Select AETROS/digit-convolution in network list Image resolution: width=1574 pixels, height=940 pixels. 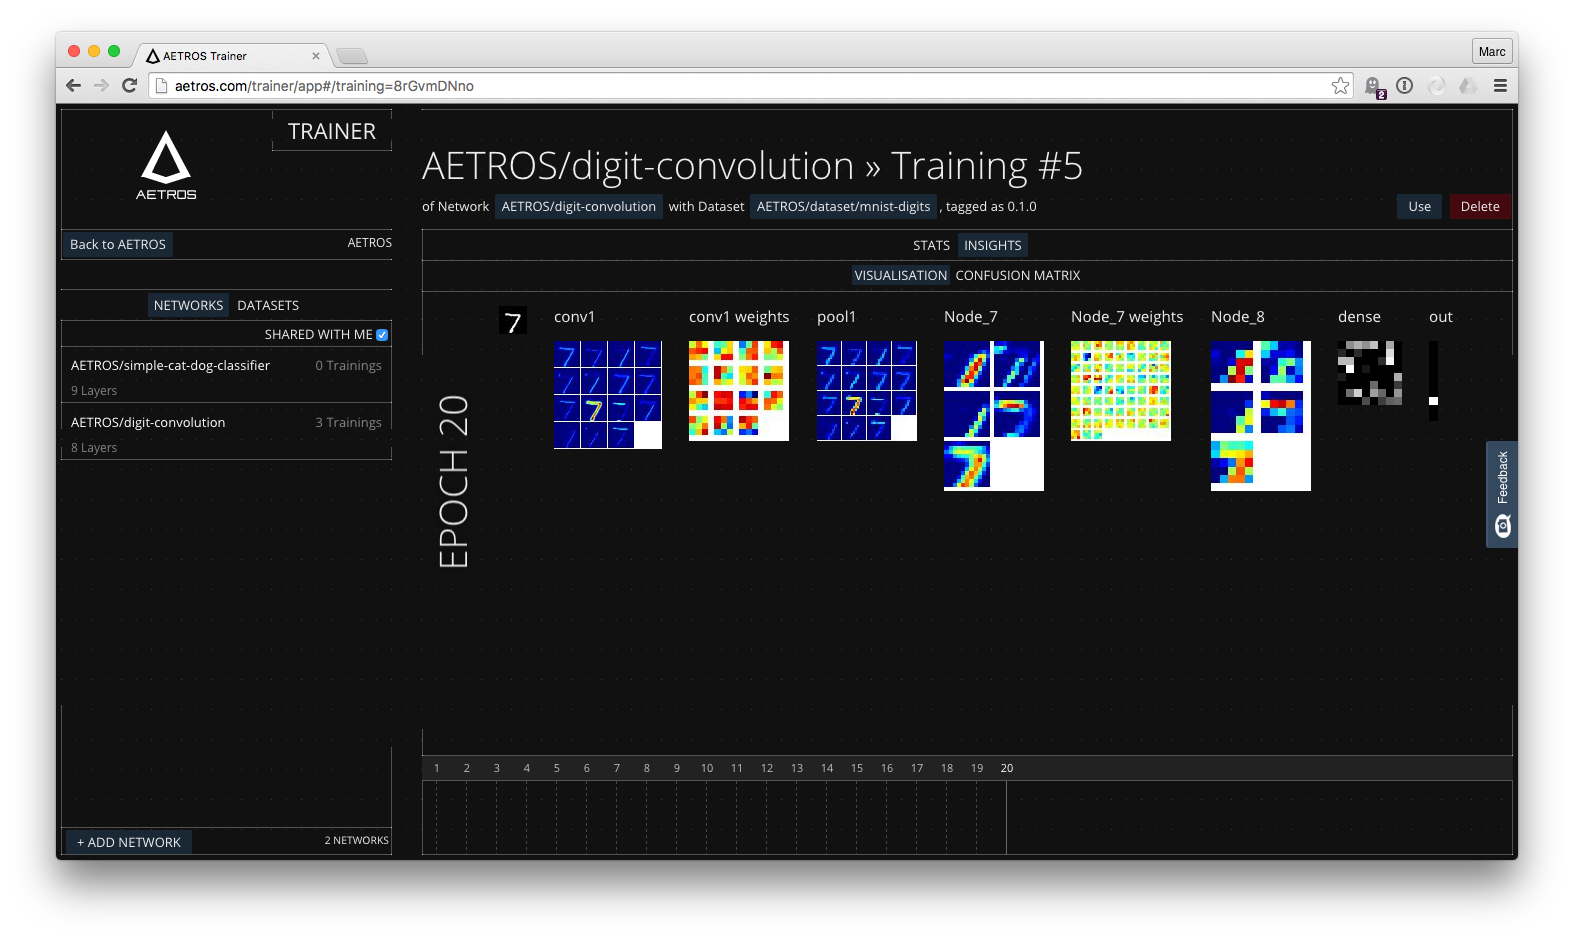(226, 433)
